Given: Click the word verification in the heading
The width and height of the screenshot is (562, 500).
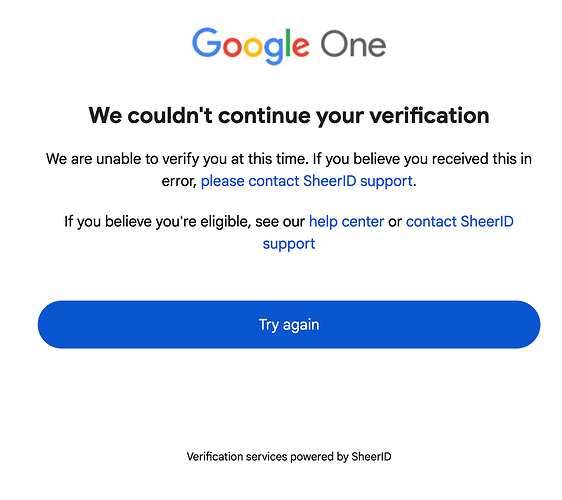Looking at the screenshot, I should click(429, 115).
